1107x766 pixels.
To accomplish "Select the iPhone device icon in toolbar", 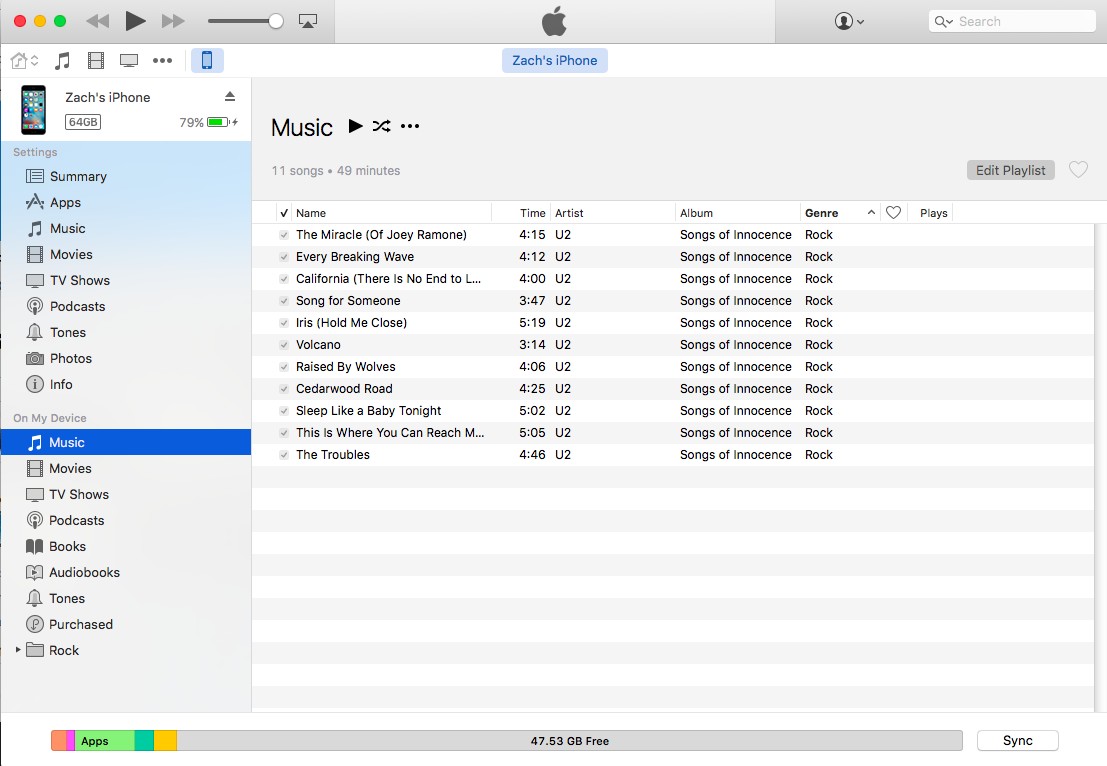I will [x=207, y=61].
